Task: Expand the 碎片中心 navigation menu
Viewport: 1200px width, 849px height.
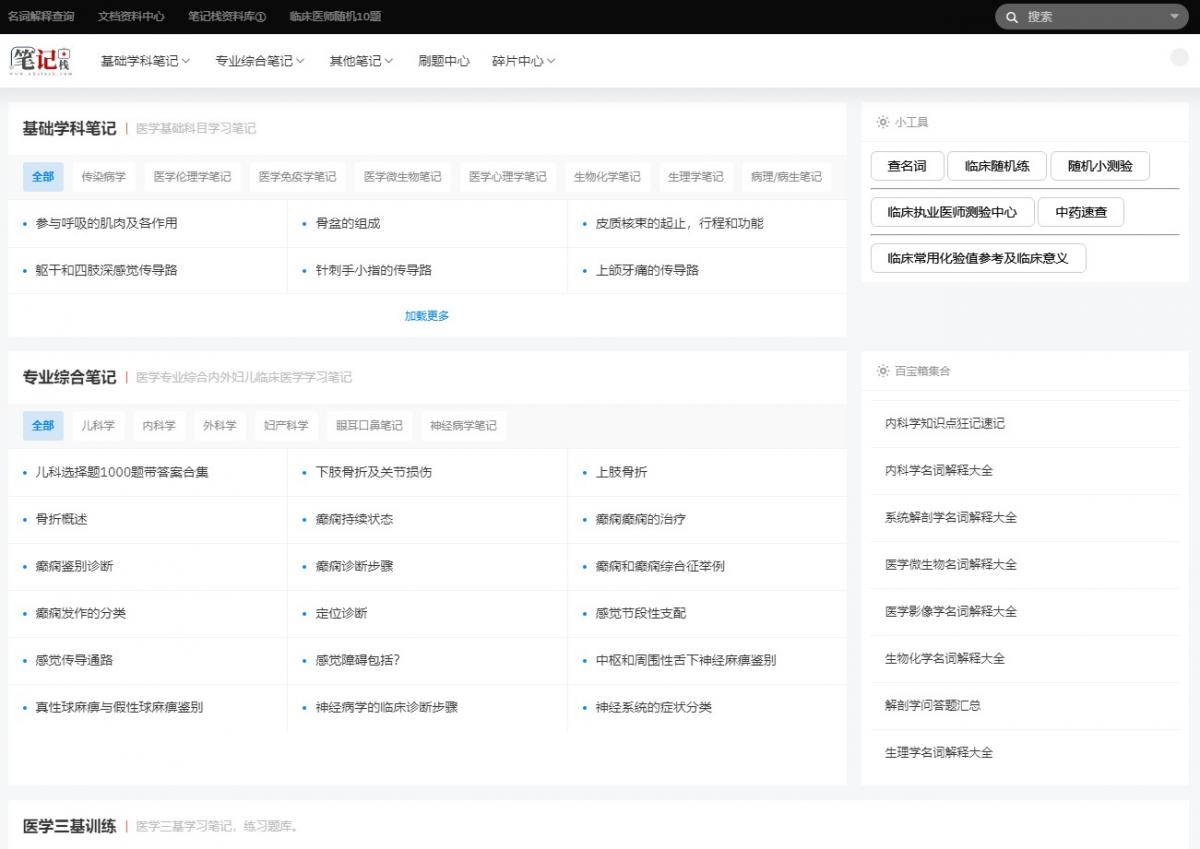Action: (x=523, y=61)
